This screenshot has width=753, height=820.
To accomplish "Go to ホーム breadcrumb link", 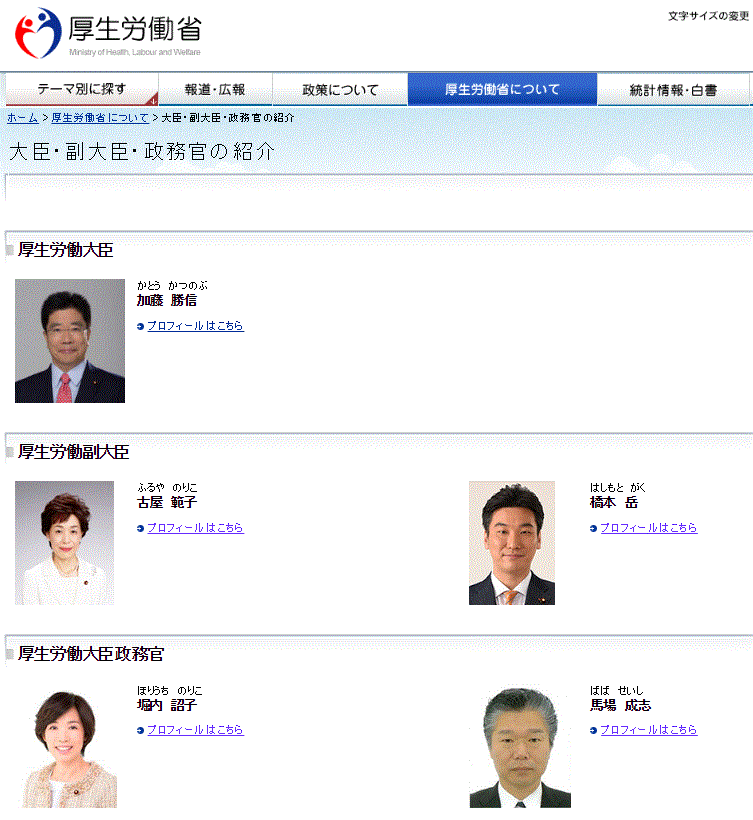I will pyautogui.click(x=22, y=118).
